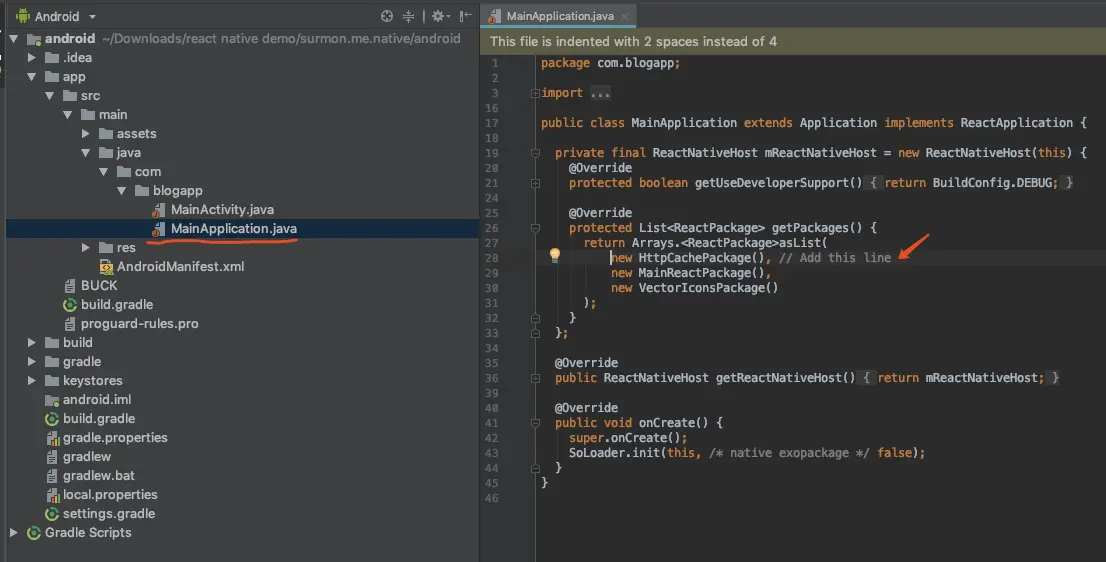Expand the folded import block
This screenshot has height=562, width=1106.
(535, 93)
